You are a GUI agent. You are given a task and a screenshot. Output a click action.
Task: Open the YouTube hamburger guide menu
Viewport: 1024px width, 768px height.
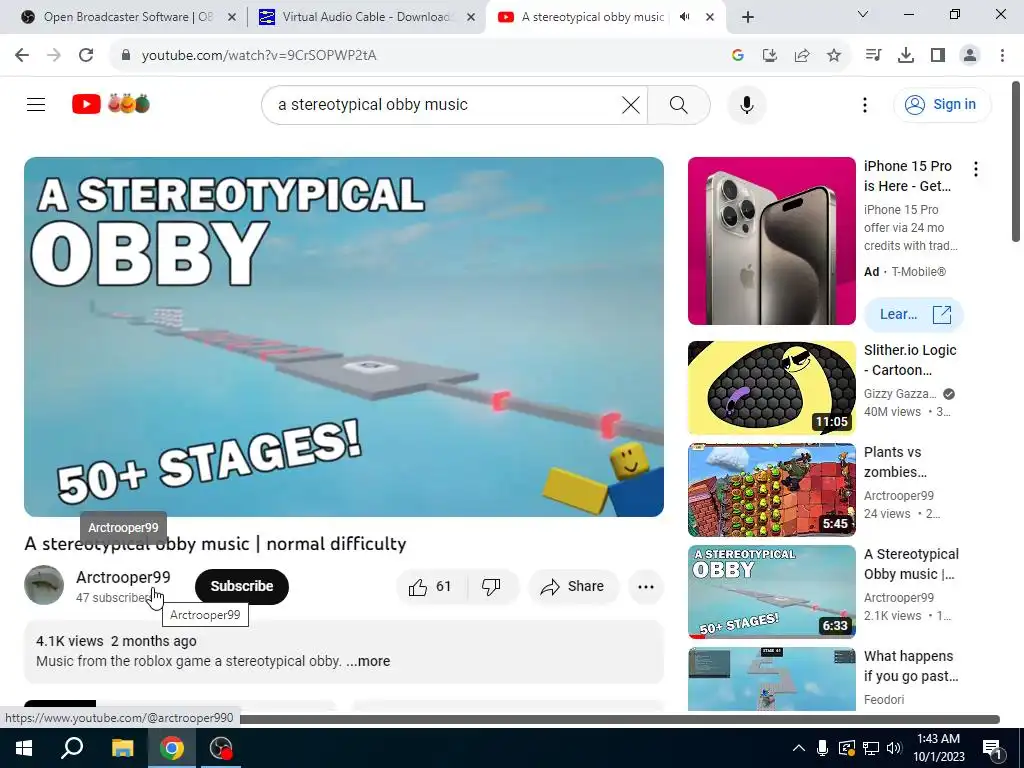[x=36, y=104]
